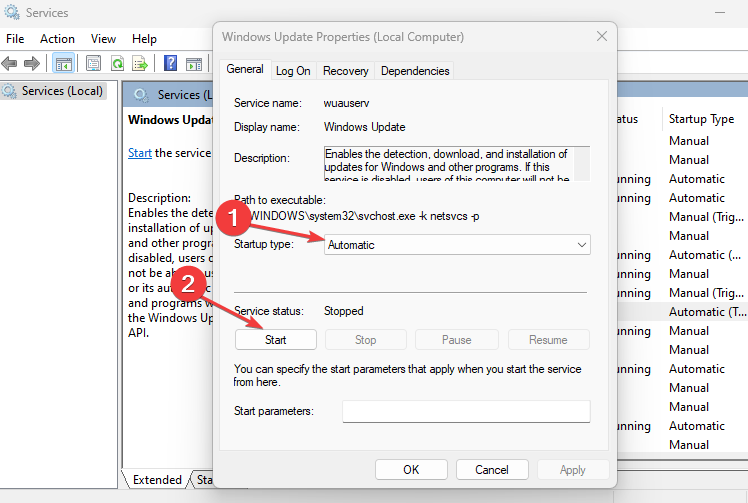
Task: Click the Services gear icon in title bar
Action: [x=12, y=12]
